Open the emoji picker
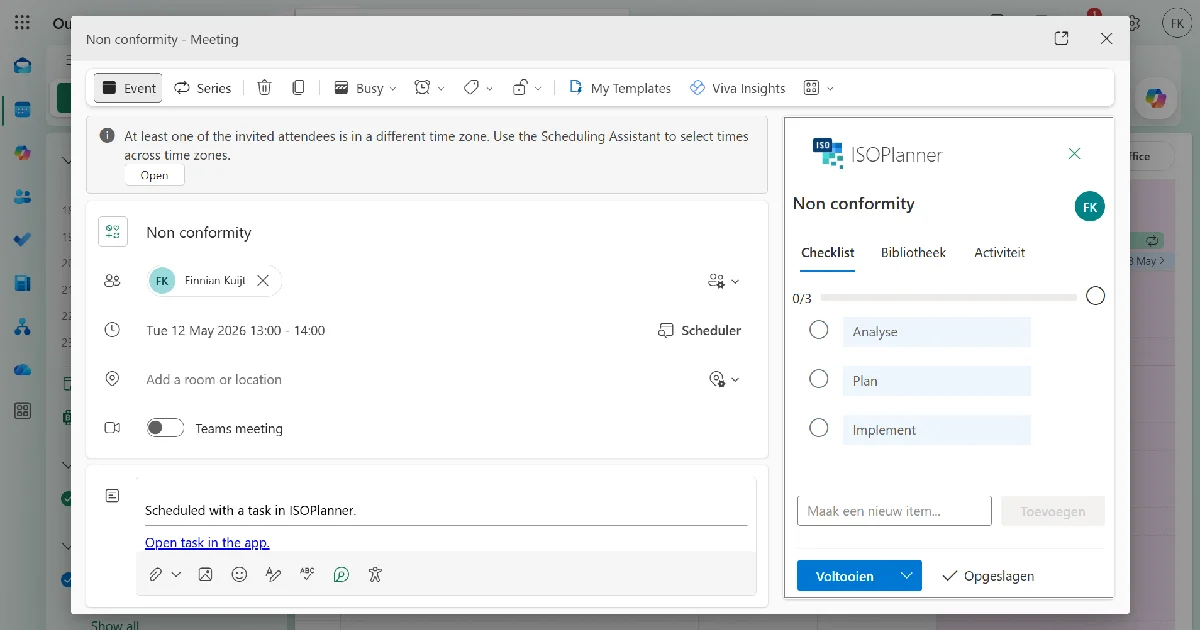This screenshot has height=630, width=1200. (239, 574)
